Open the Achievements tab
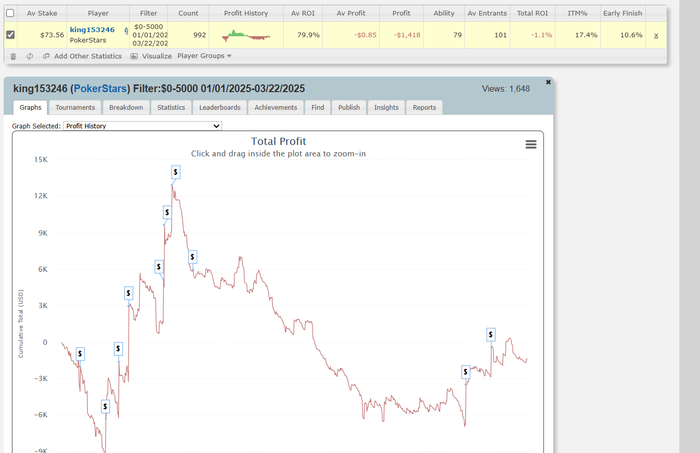700x453 pixels. point(275,108)
